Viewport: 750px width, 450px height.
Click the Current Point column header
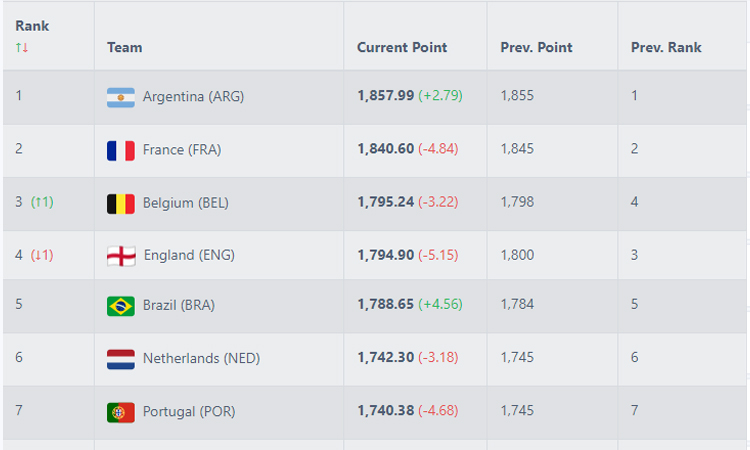[x=402, y=47]
